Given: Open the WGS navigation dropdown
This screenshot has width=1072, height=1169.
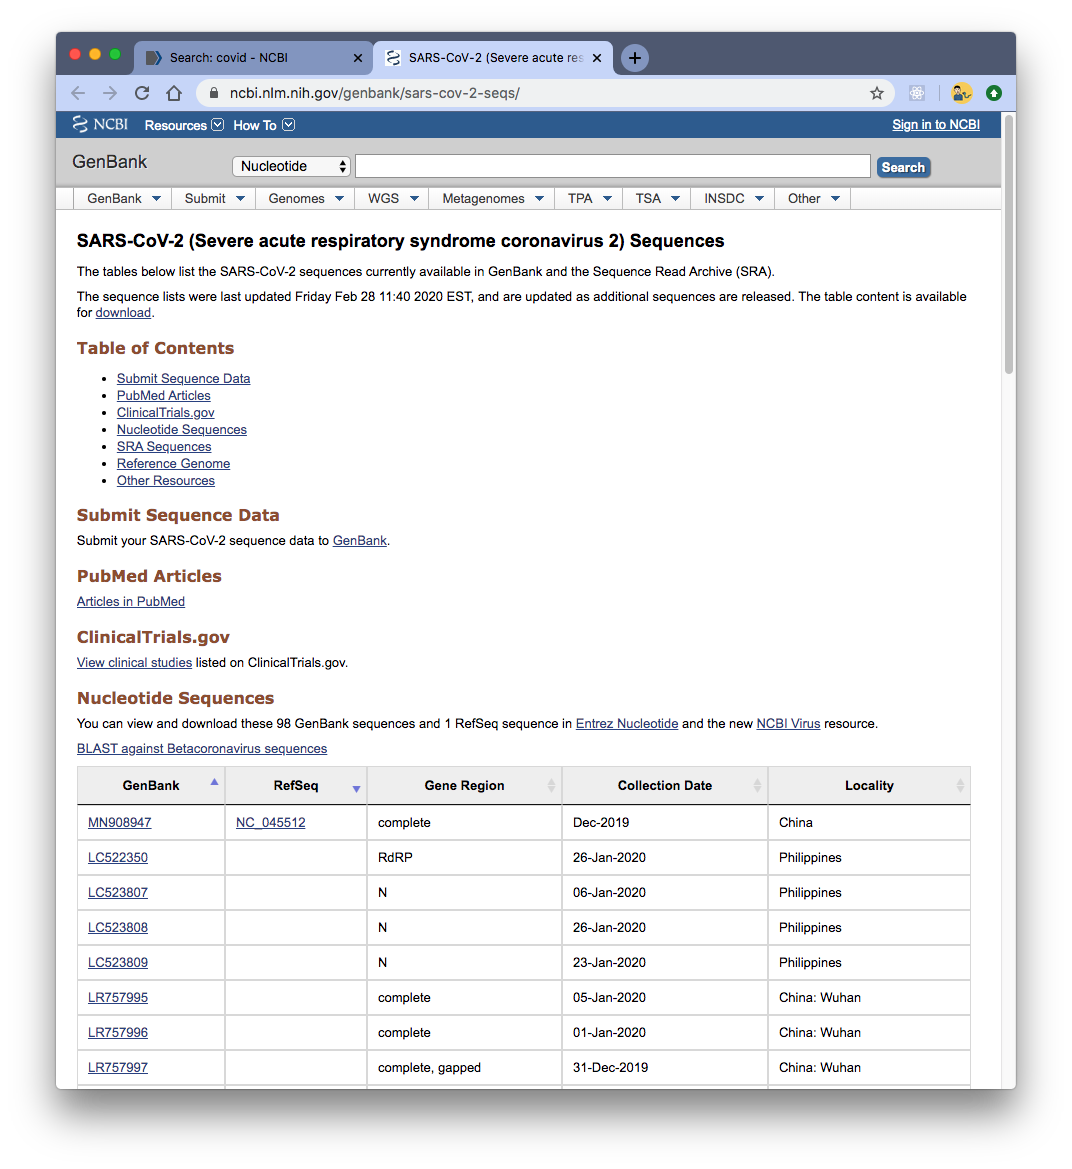Looking at the screenshot, I should (393, 198).
